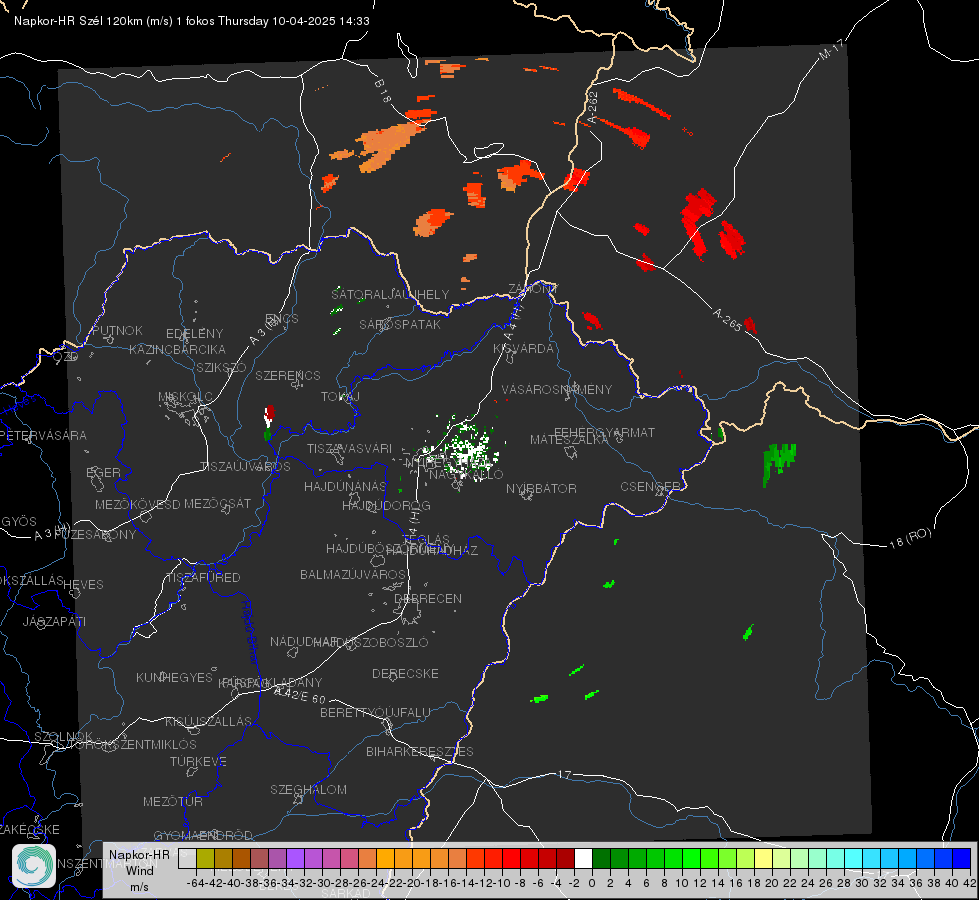Click the EDELÉNY label
This screenshot has width=979, height=900.
pos(194,334)
